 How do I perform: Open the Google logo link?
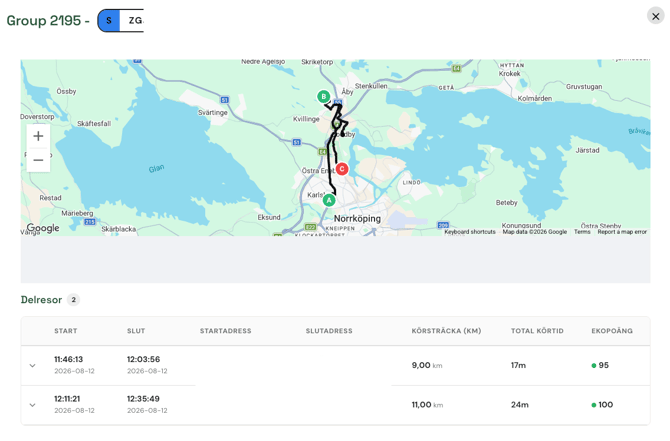(x=43, y=228)
